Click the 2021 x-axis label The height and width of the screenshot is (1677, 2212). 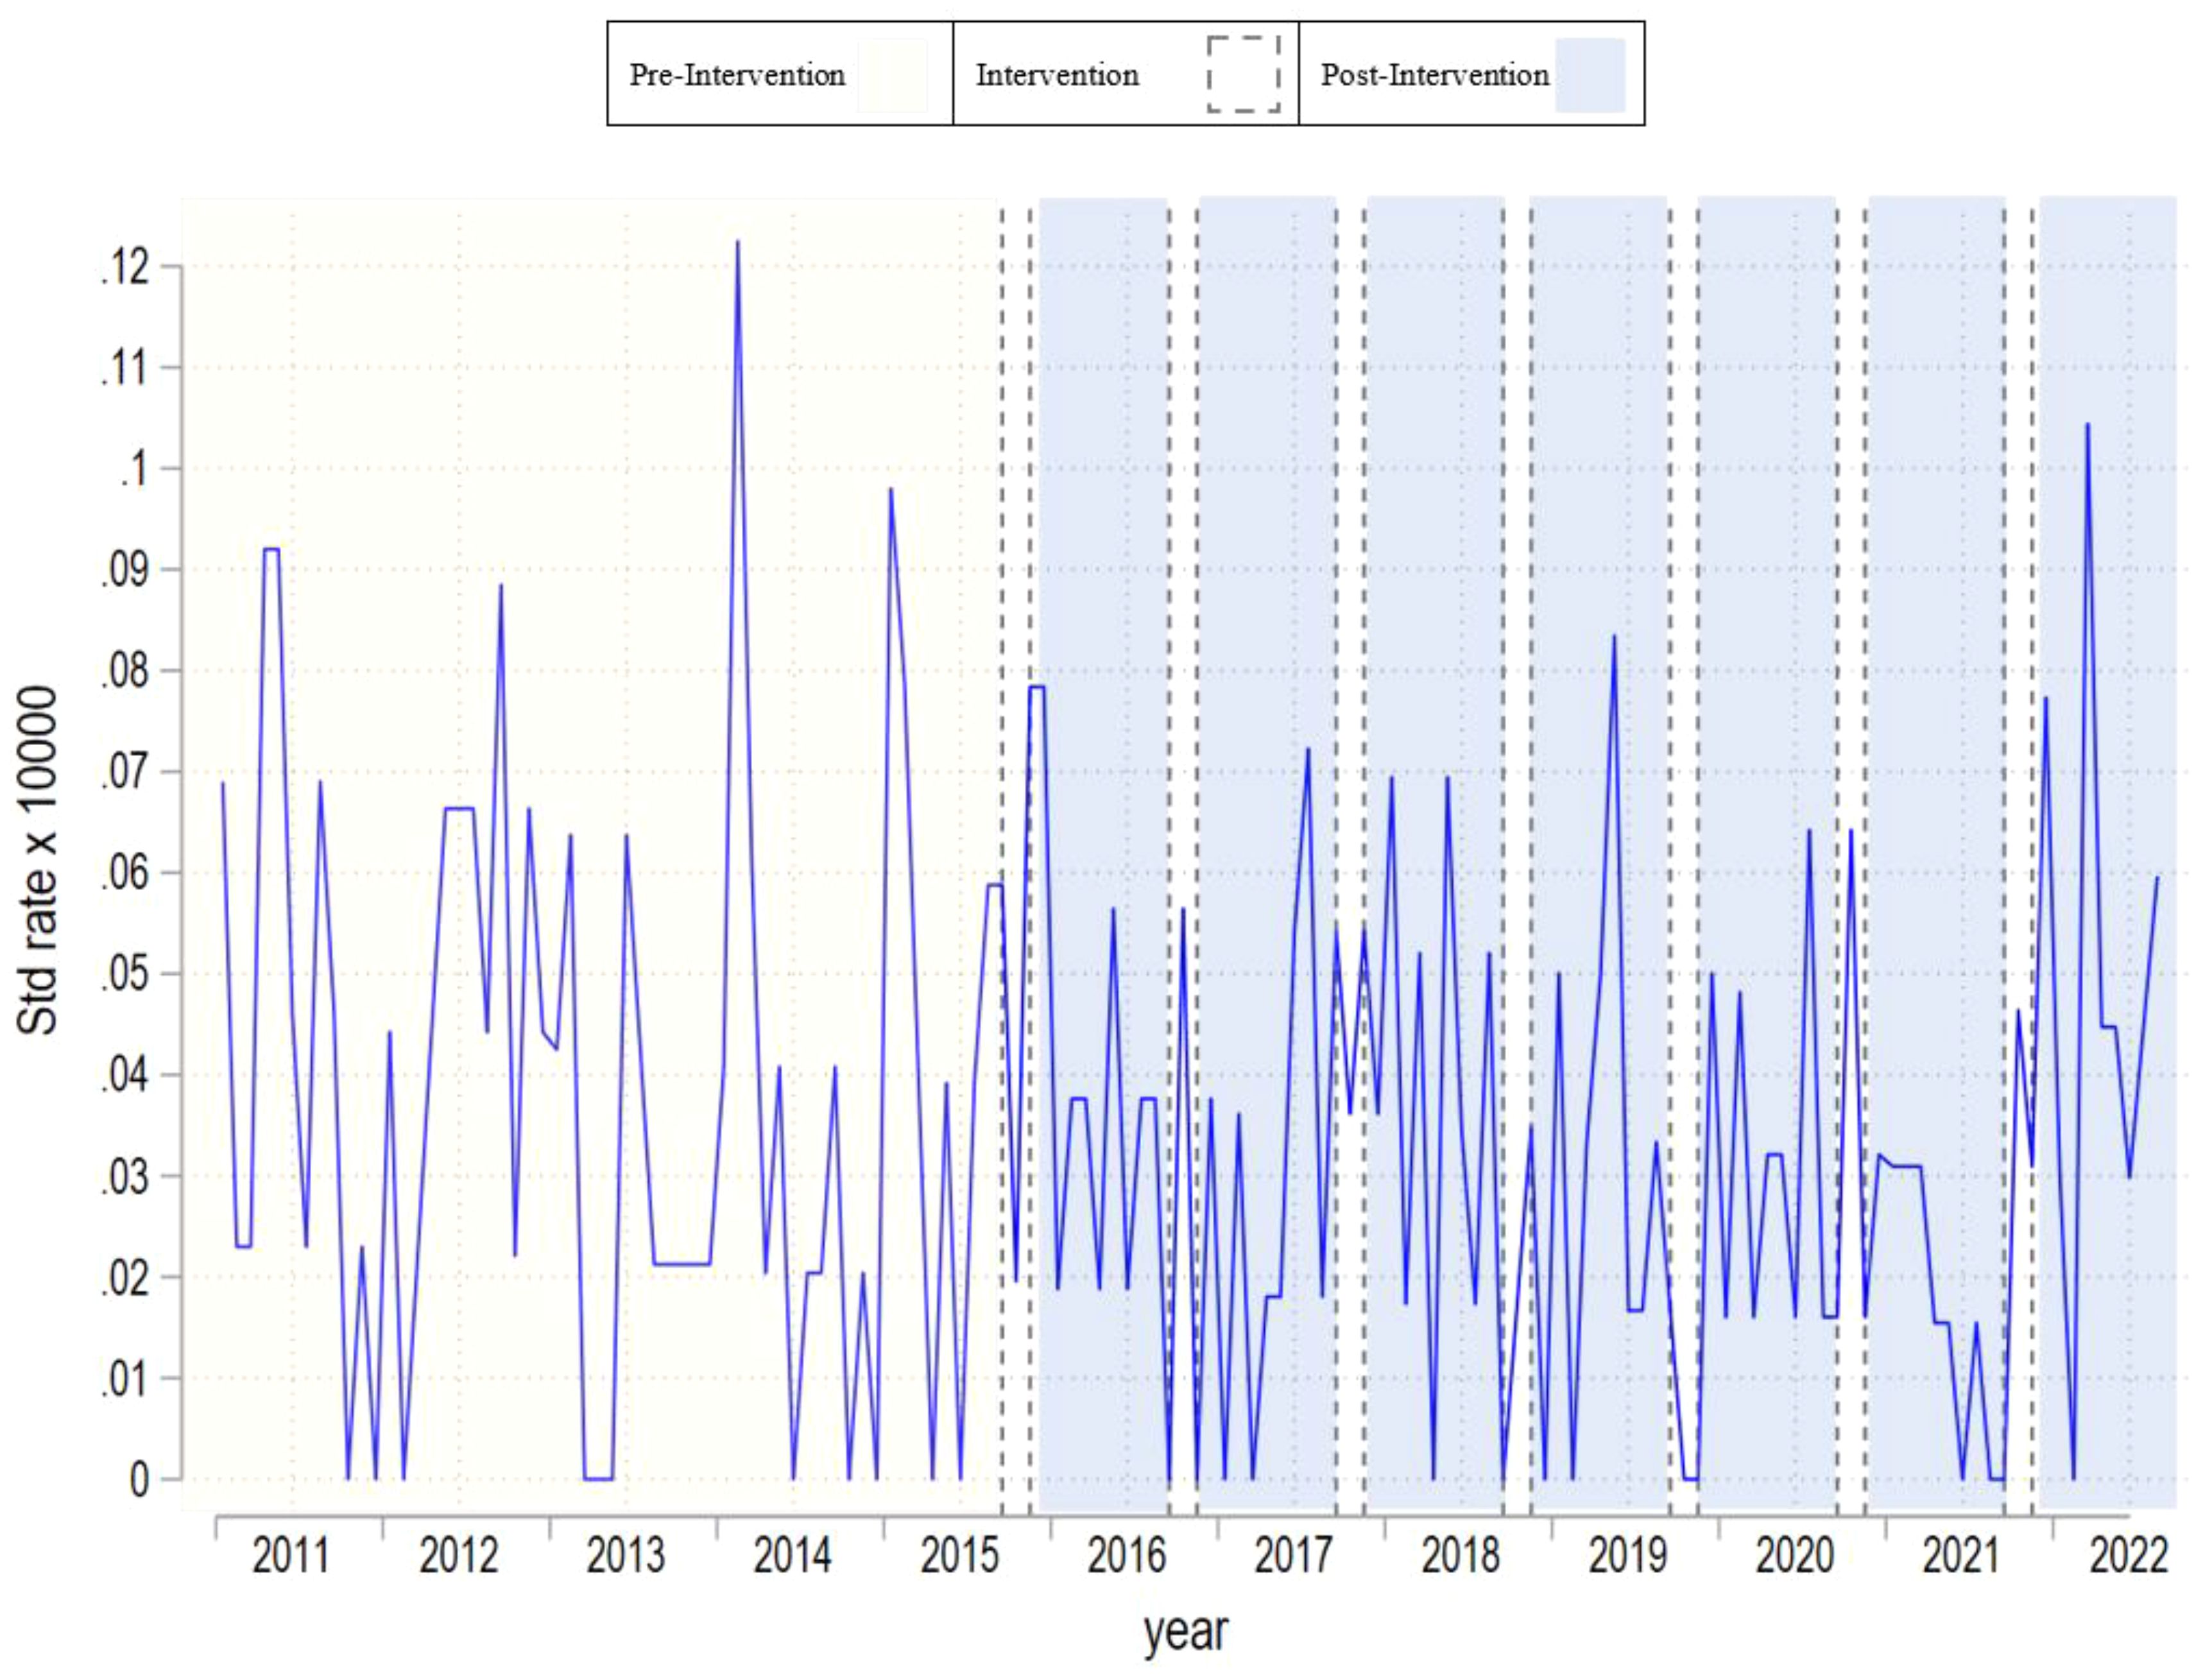[1961, 1555]
